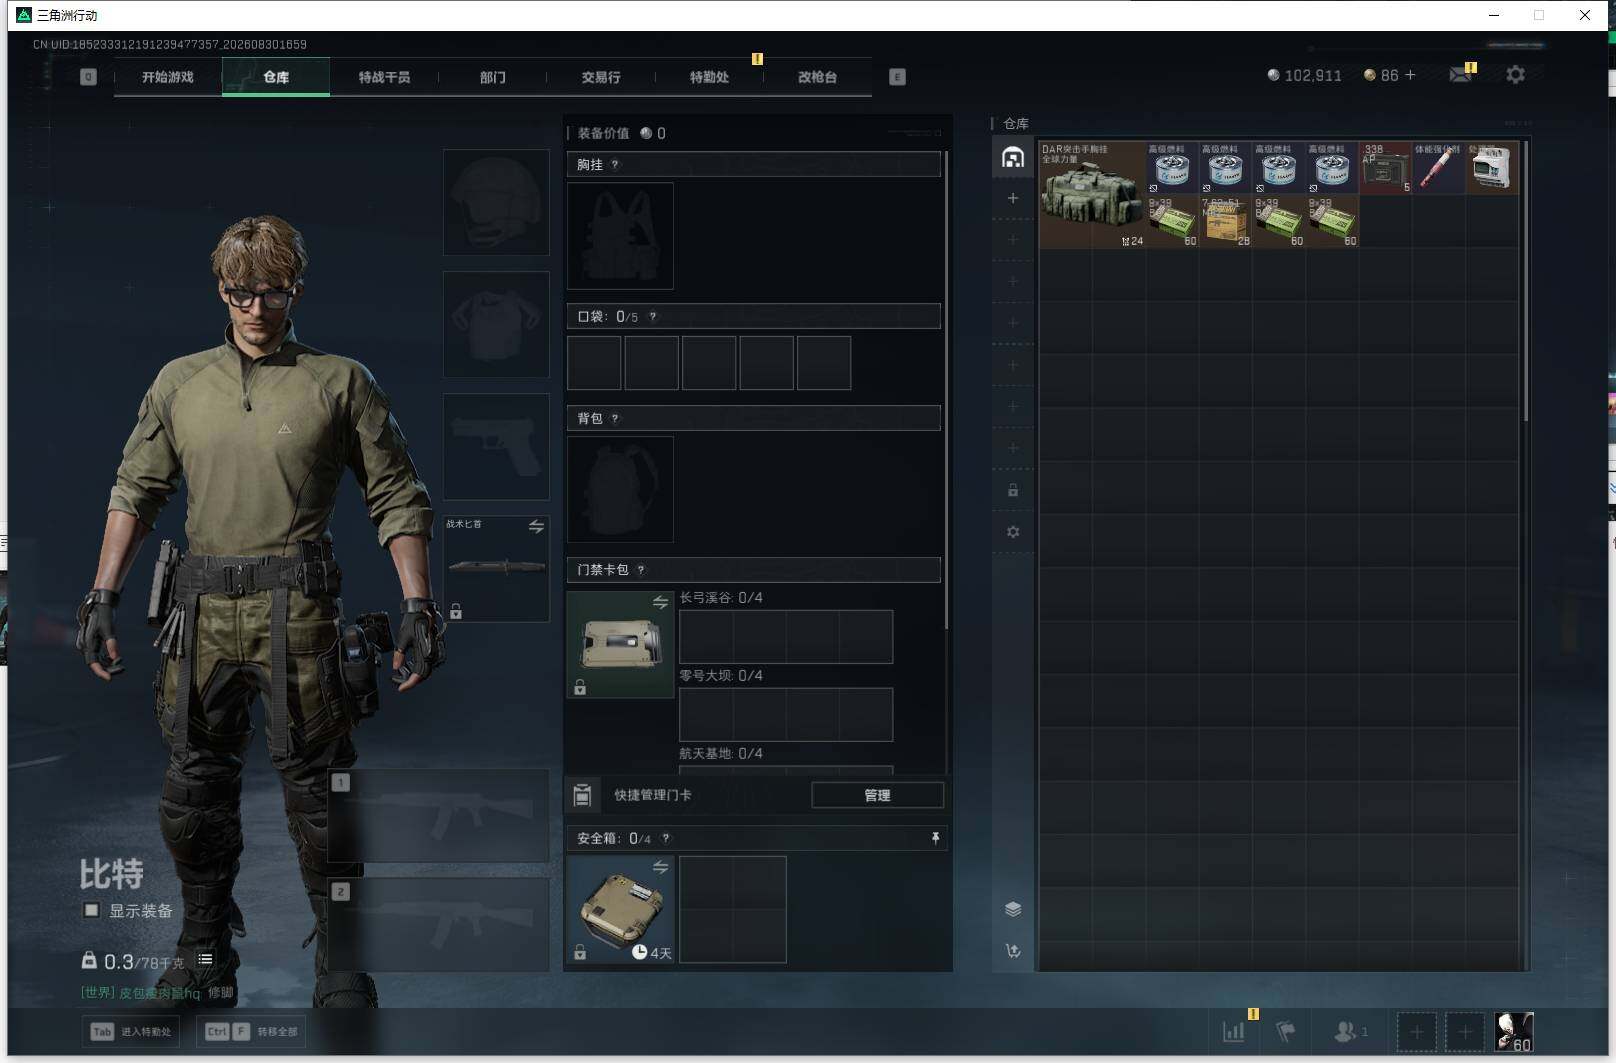
Task: Open the weight details list icon
Action: pos(205,960)
